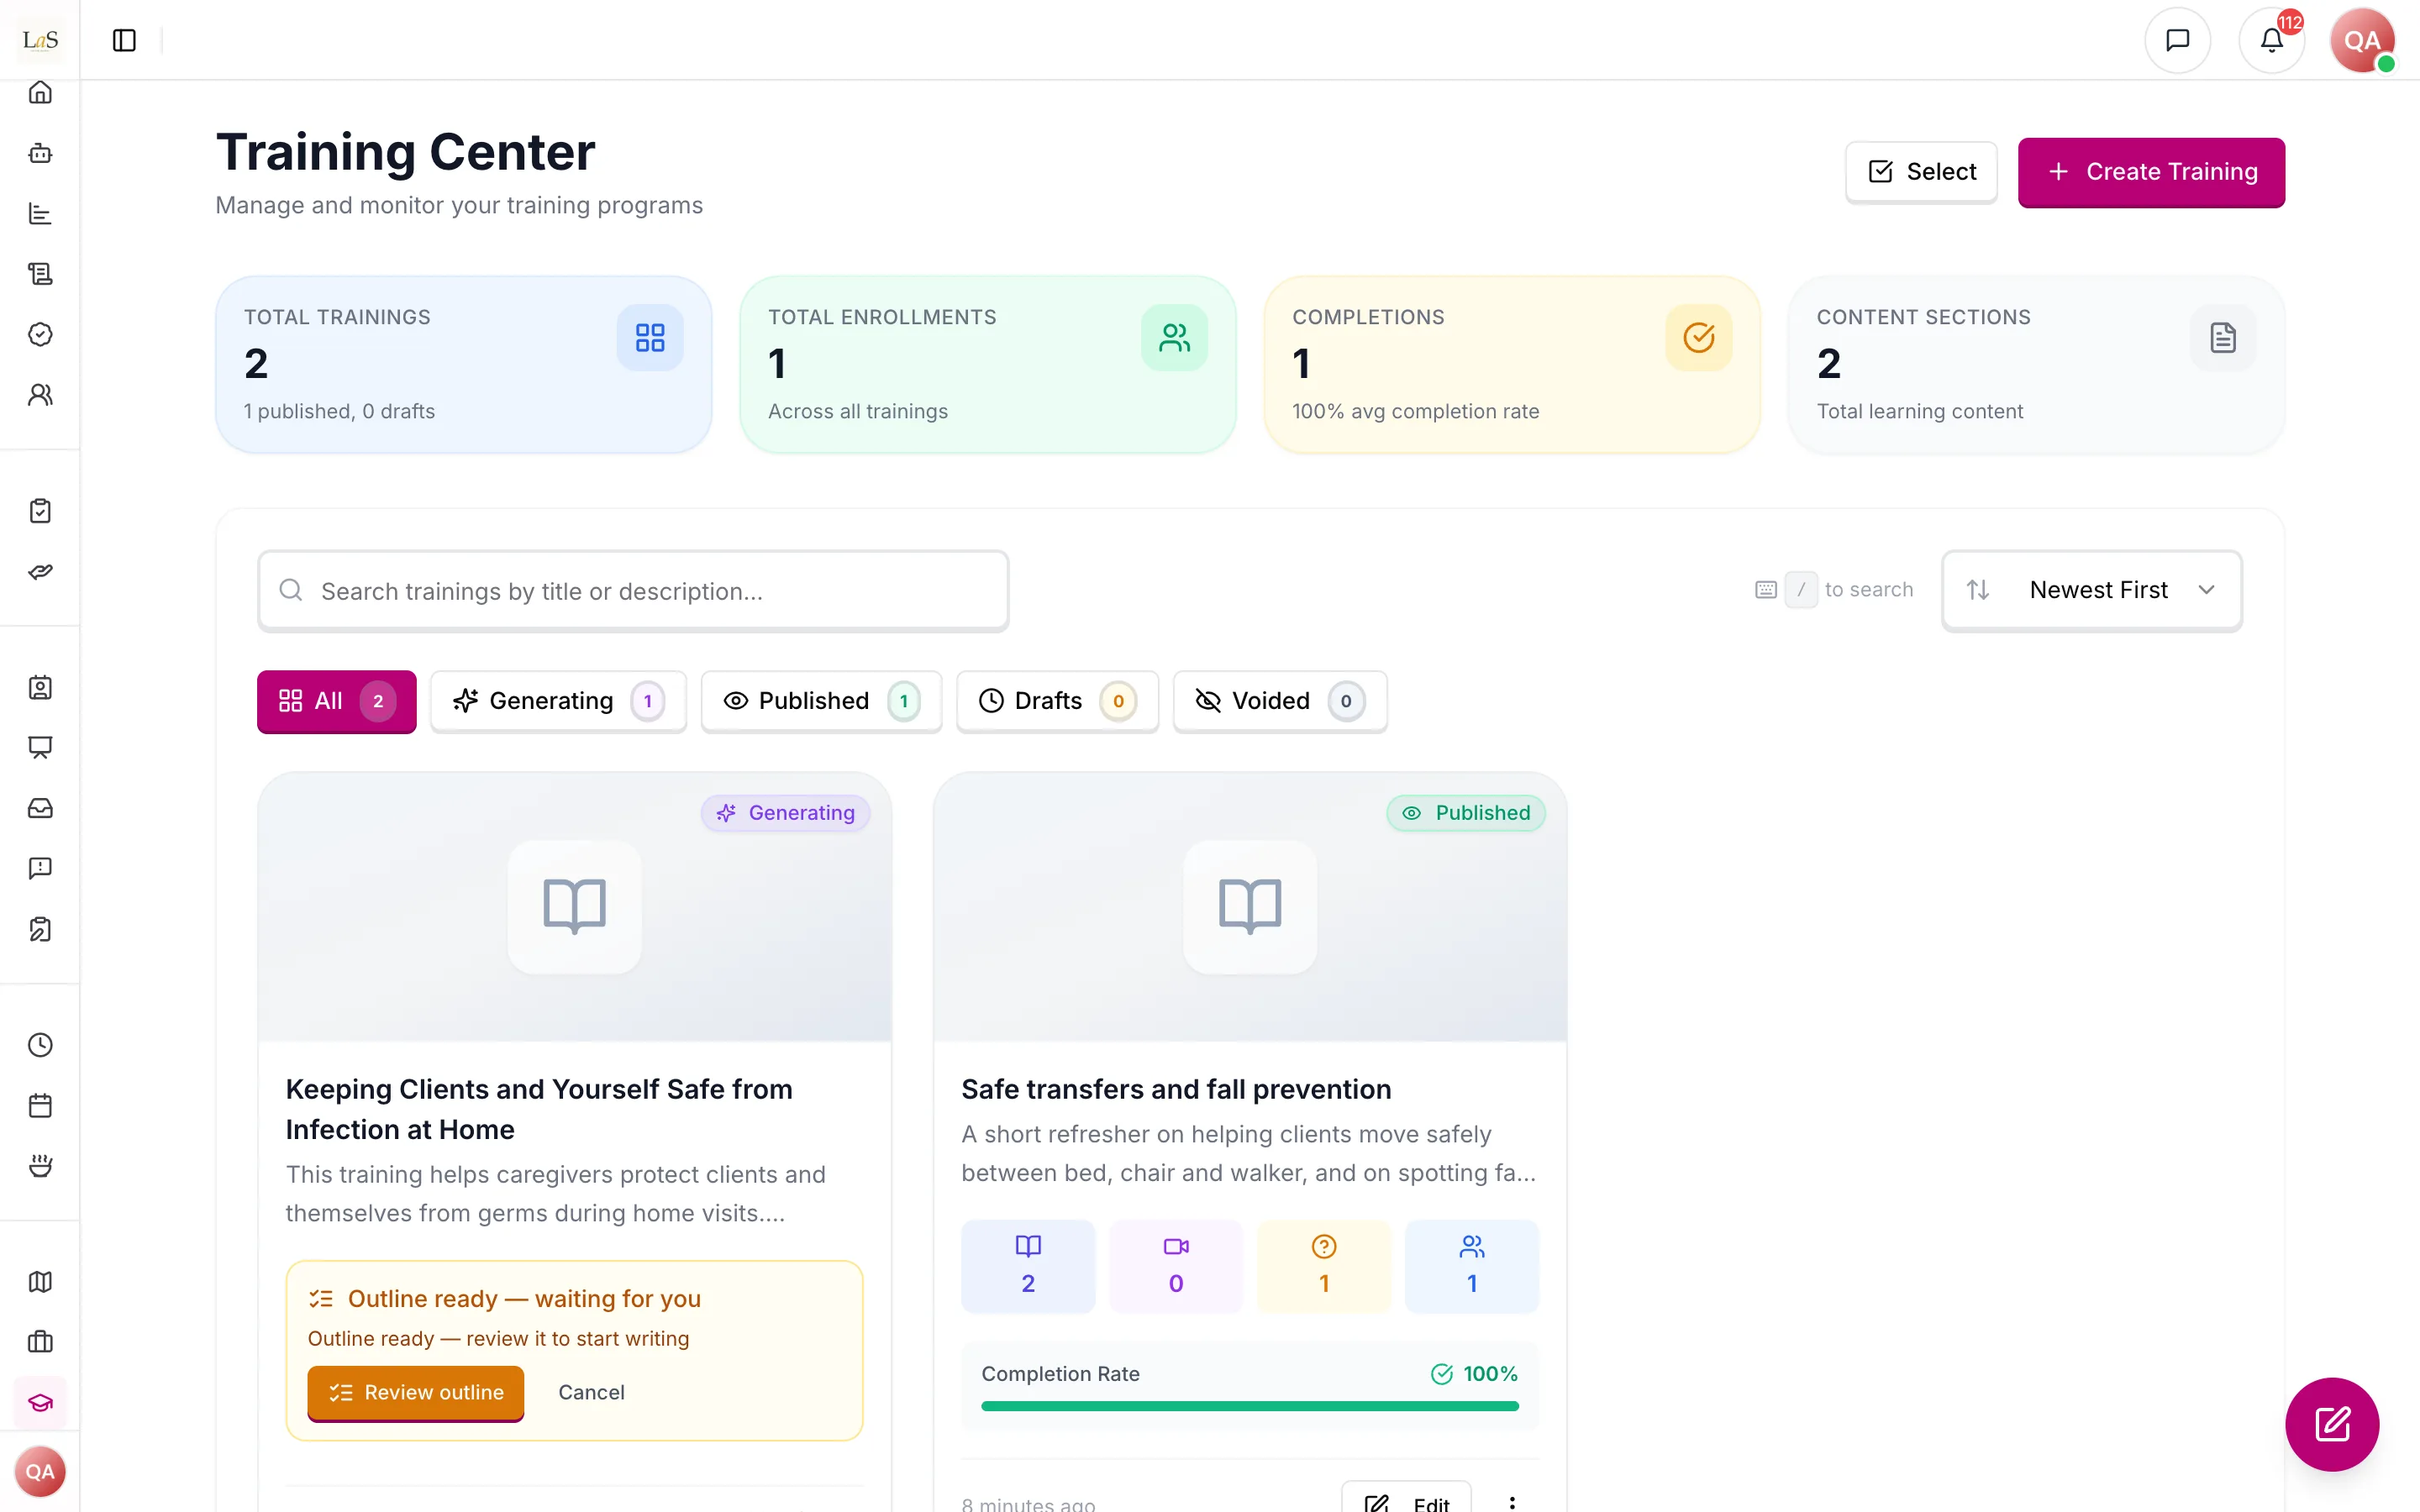2420x1512 pixels.
Task: Open the three-dot menu on Safe transfers card
Action: [x=1512, y=1502]
